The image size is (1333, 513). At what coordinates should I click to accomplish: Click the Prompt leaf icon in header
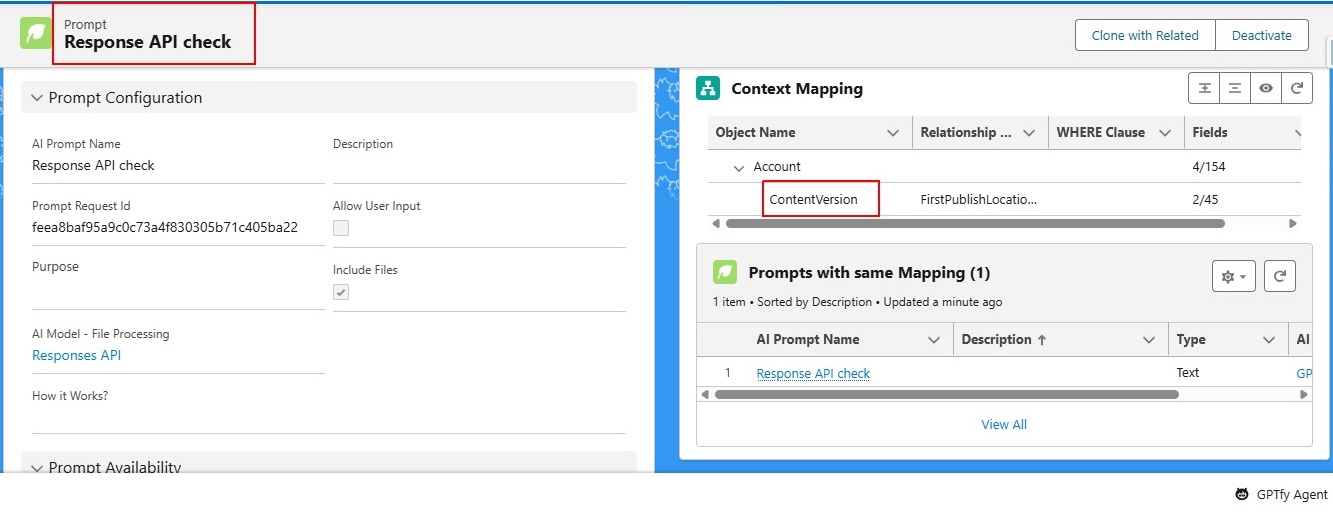click(x=36, y=33)
